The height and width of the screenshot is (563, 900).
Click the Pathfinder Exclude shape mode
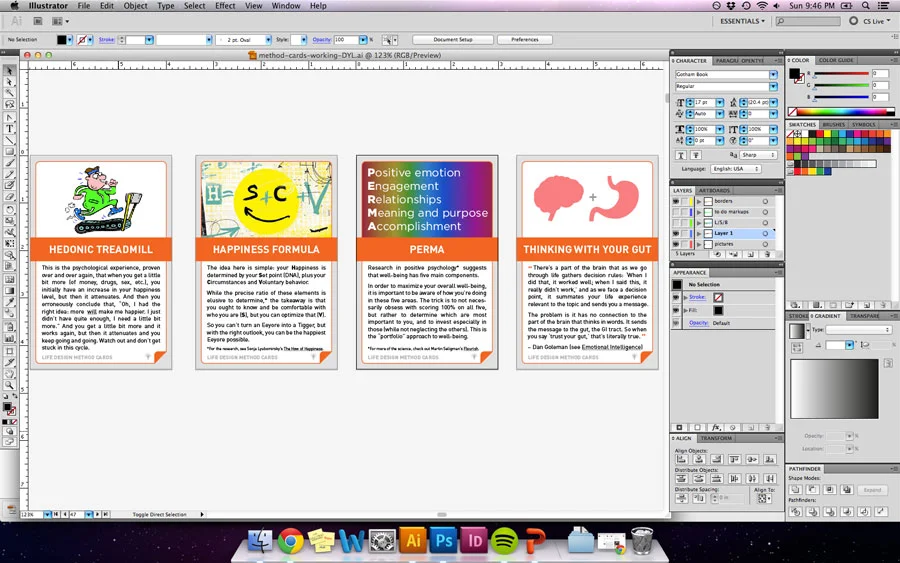click(847, 490)
